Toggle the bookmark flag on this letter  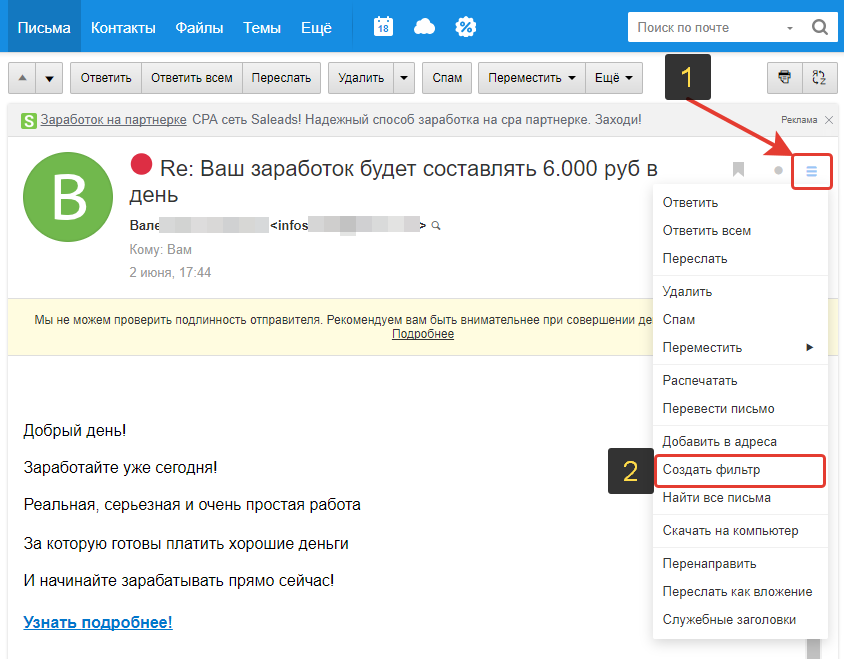point(738,170)
